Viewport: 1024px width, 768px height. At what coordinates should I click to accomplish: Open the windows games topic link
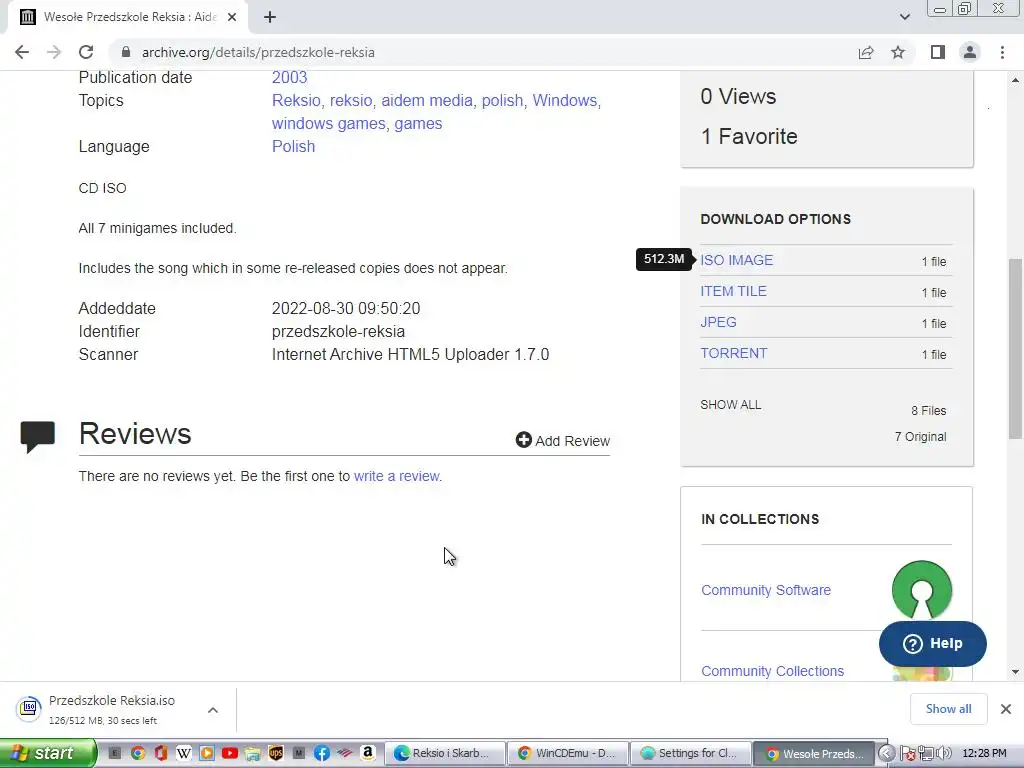(328, 123)
